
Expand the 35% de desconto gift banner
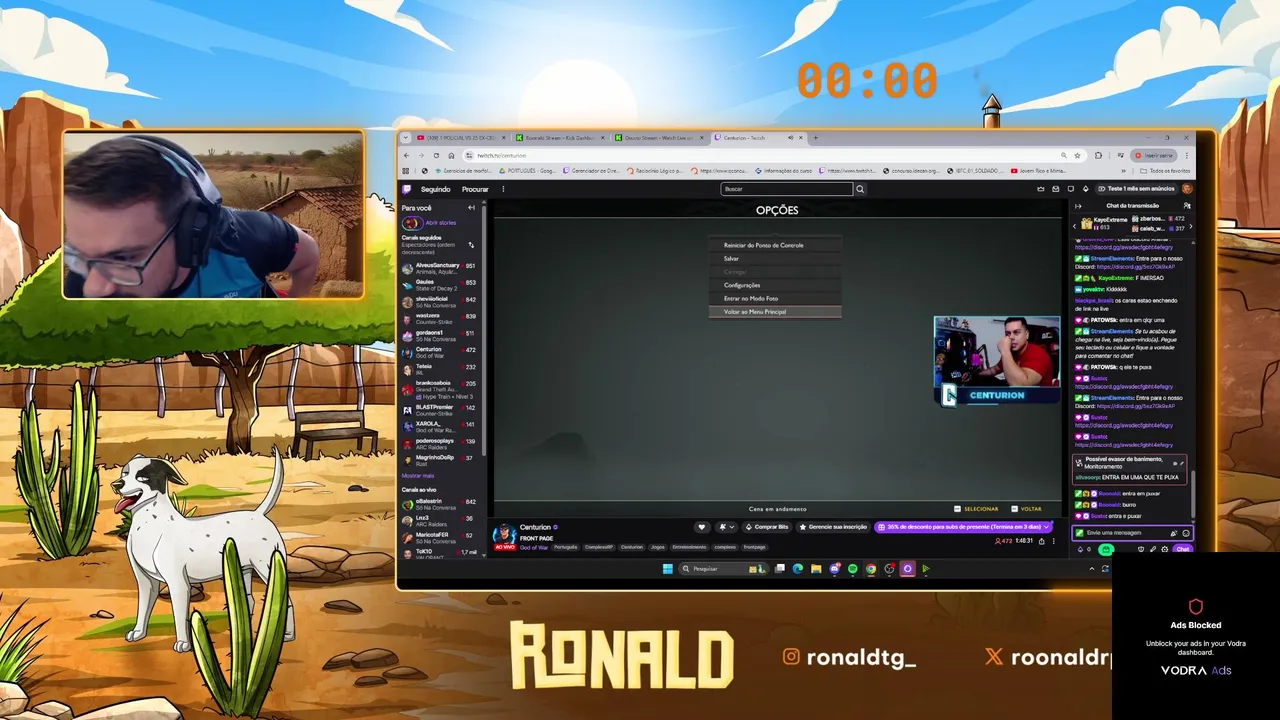(x=963, y=527)
